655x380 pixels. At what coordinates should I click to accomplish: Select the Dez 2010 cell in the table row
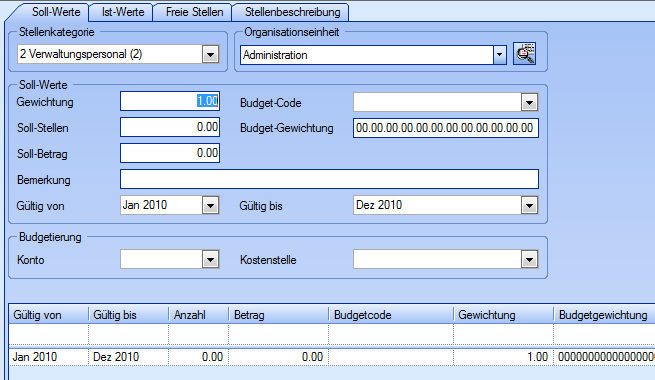click(128, 357)
